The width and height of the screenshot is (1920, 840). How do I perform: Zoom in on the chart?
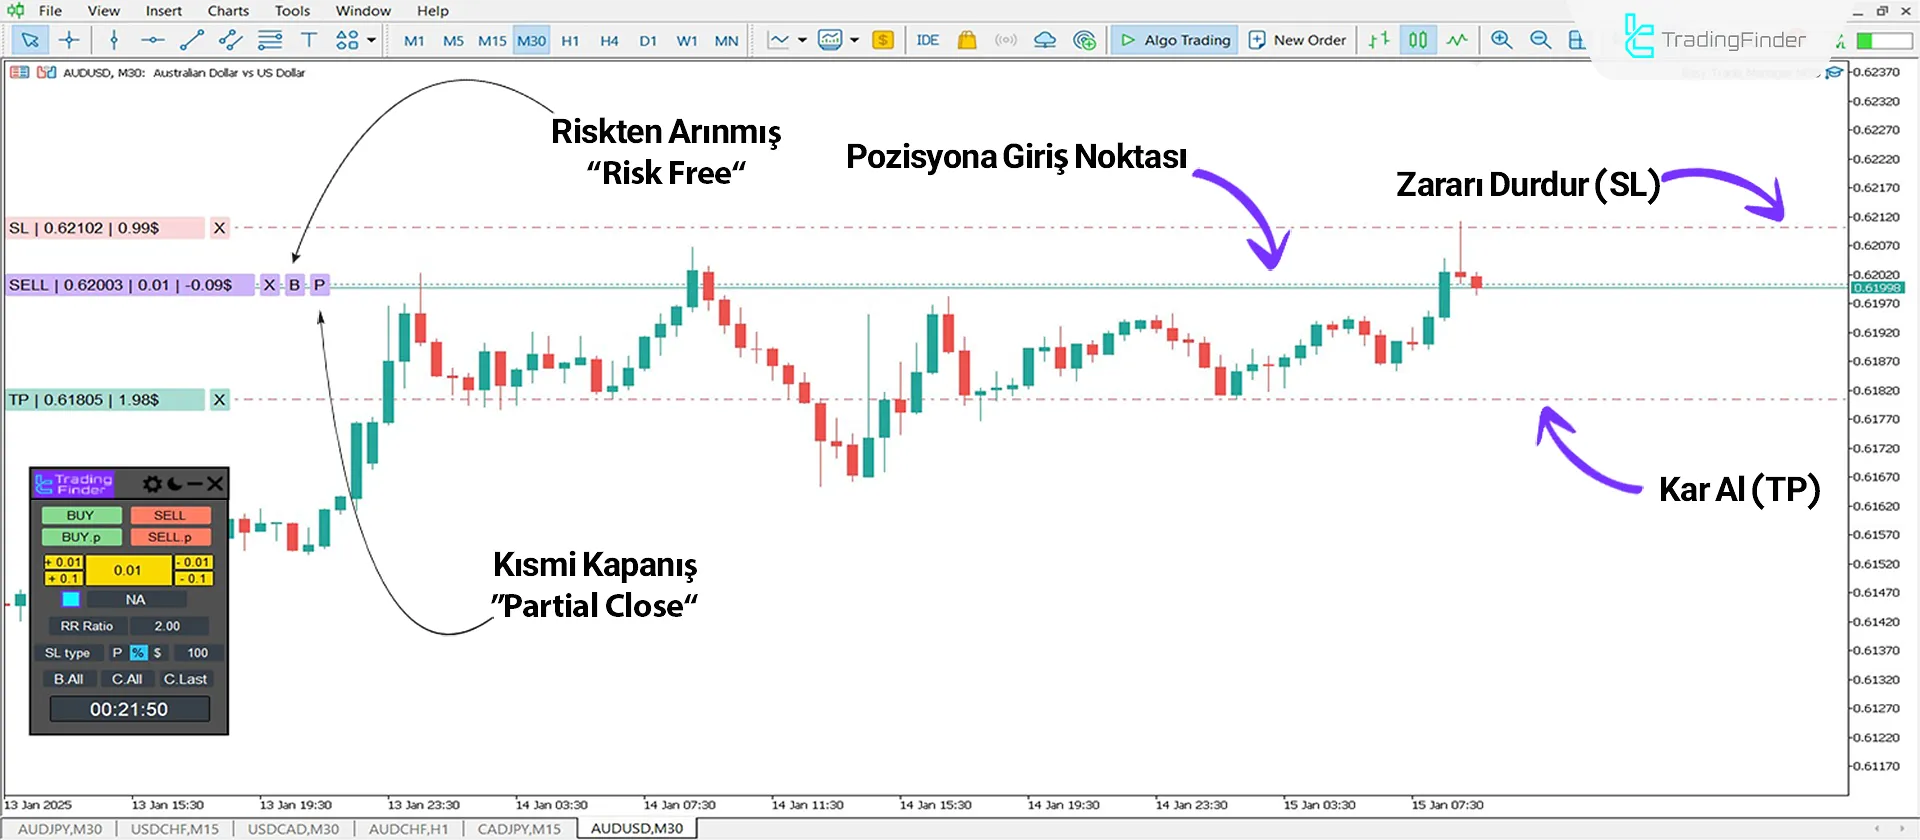(x=1501, y=40)
